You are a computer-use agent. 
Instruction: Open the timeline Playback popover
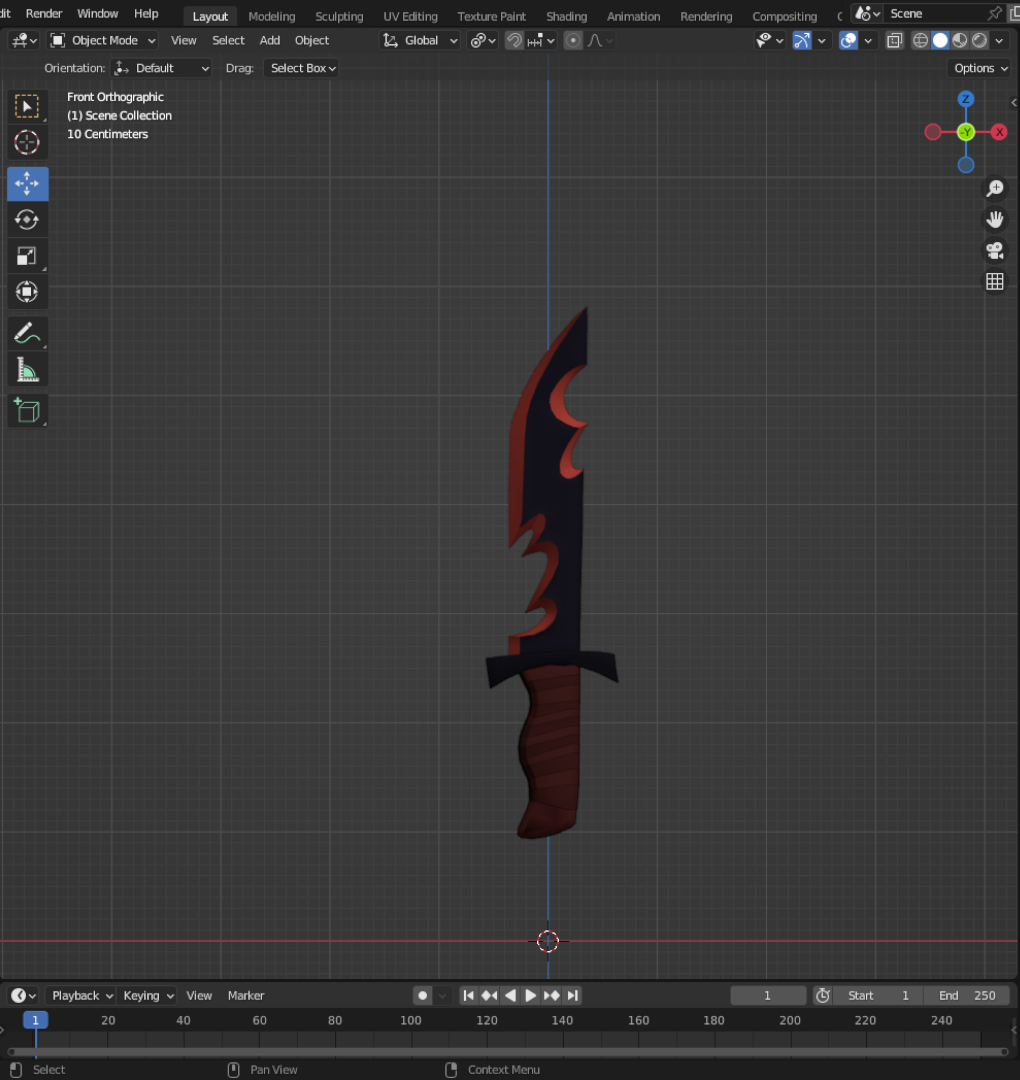tap(82, 995)
